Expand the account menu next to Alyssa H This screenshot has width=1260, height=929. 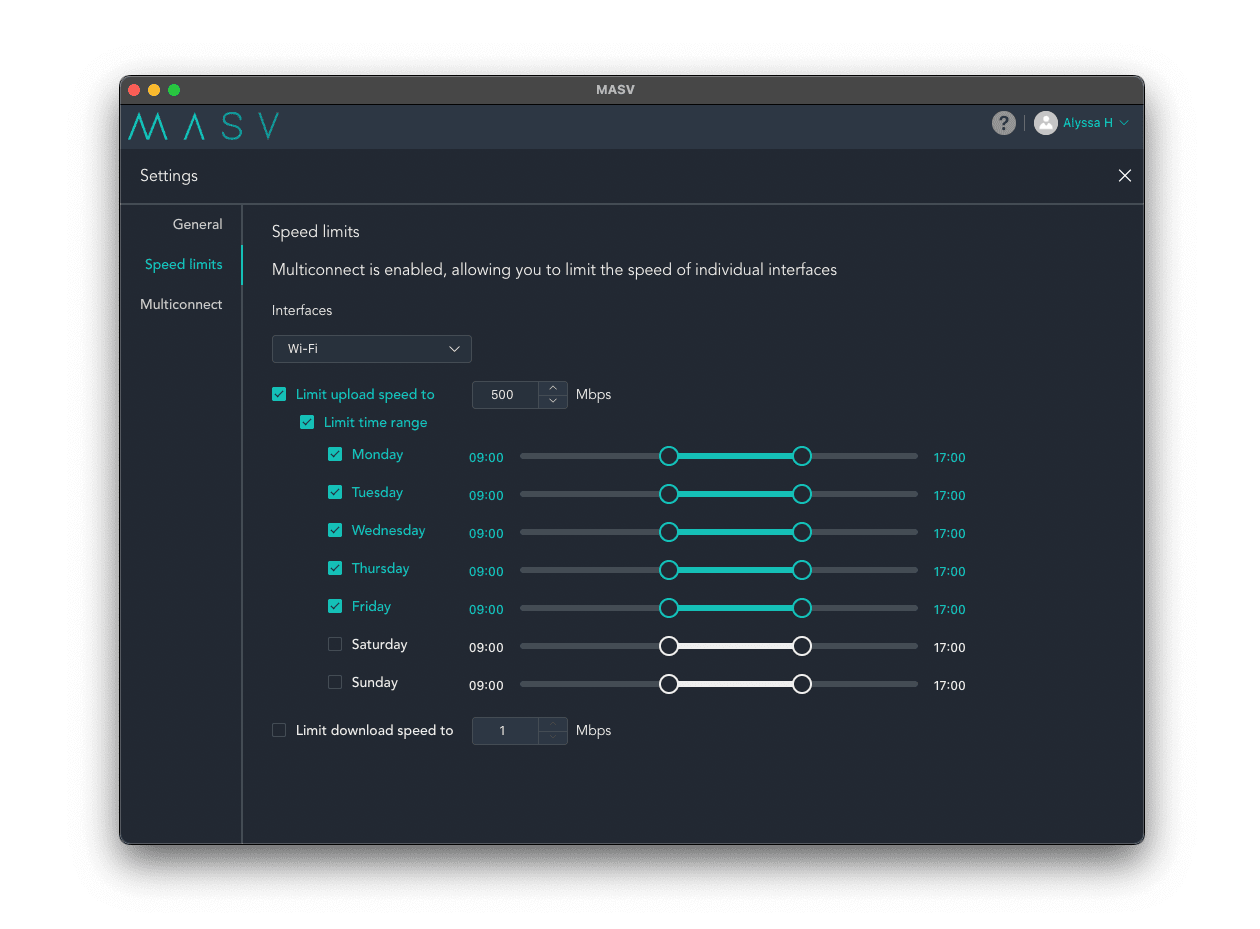pyautogui.click(x=1126, y=122)
